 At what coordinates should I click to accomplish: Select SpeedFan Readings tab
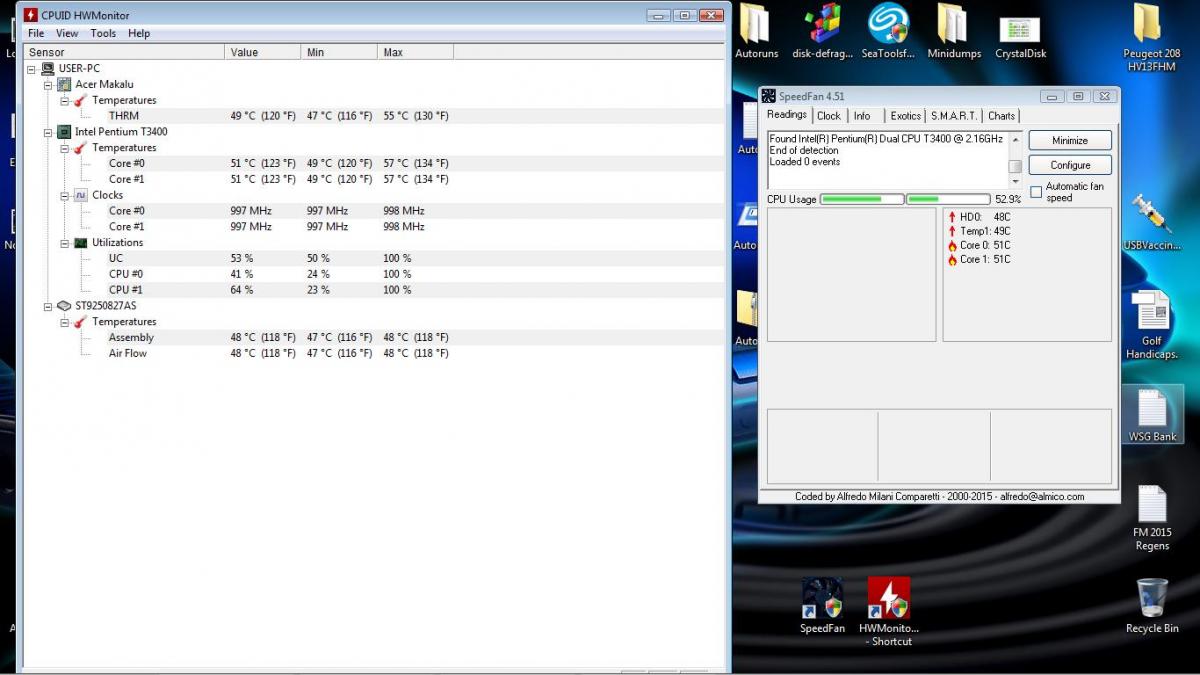[787, 115]
